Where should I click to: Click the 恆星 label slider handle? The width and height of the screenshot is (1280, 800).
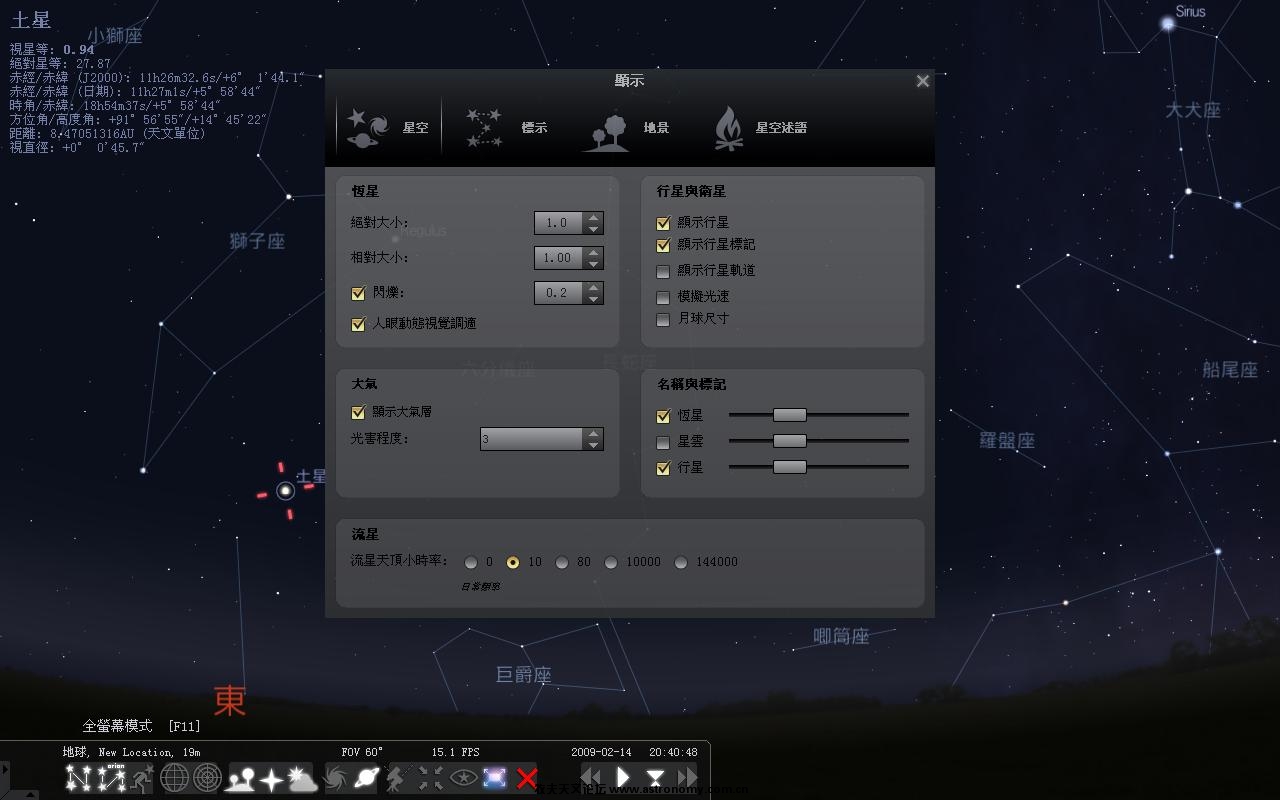tap(789, 415)
